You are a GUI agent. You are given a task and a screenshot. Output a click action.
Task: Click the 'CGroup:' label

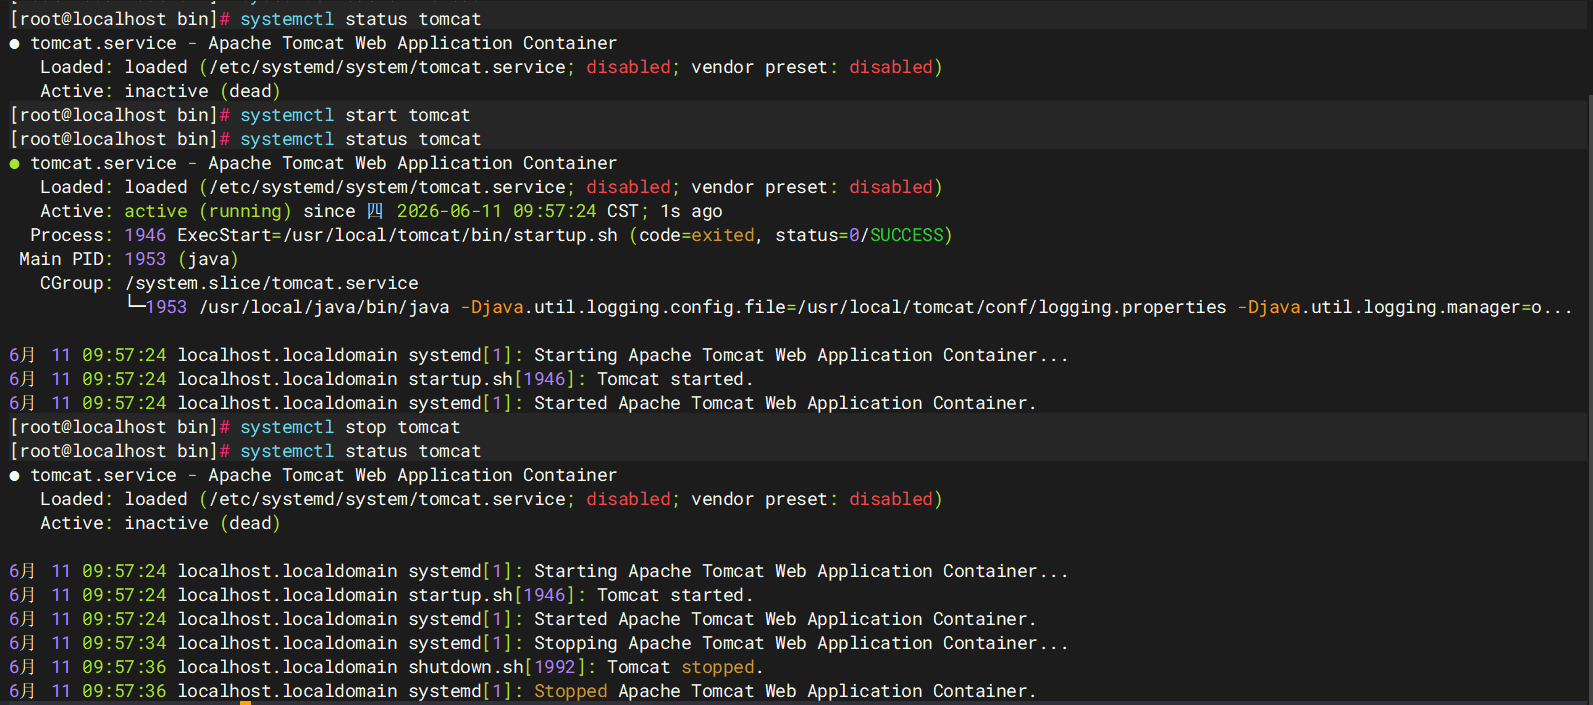point(76,283)
